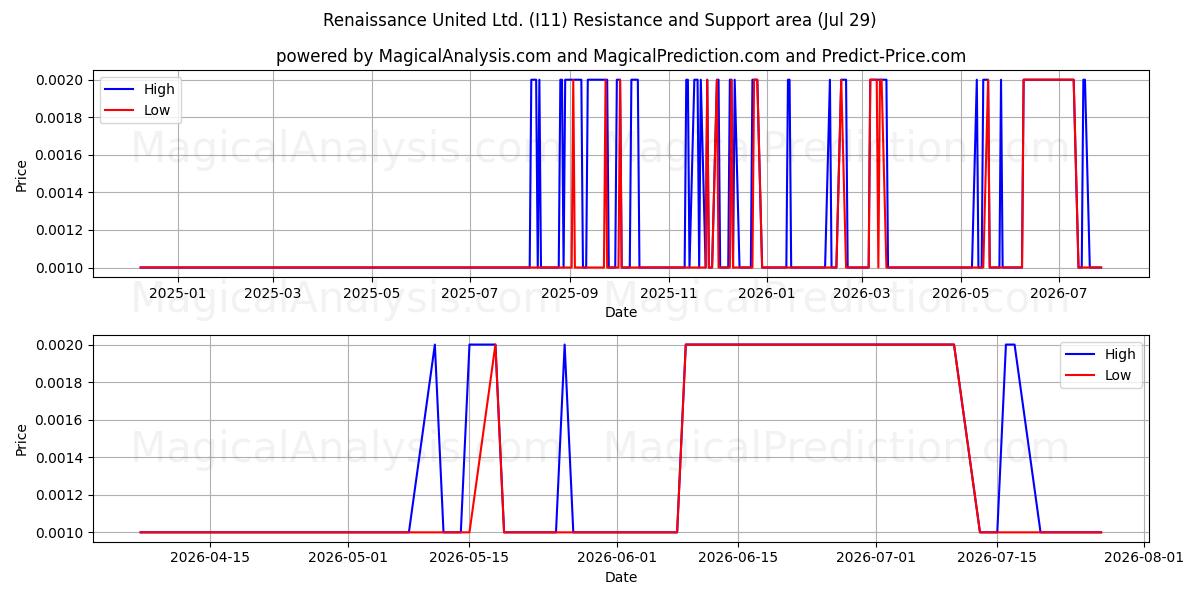The height and width of the screenshot is (600, 1200).
Task: Click the 'Date' axis label under the bottom chart
Action: [x=621, y=577]
